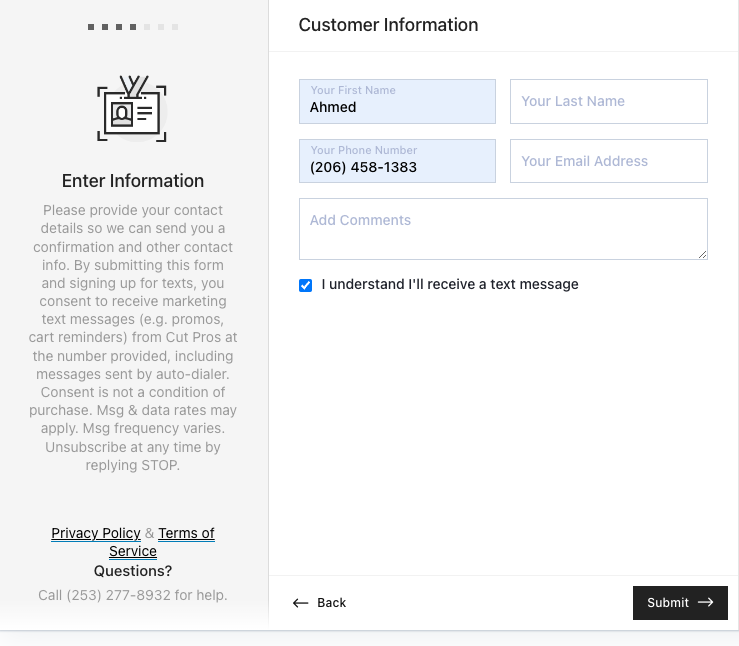Click the 'I understand I'll receive a text message' label

(x=450, y=284)
